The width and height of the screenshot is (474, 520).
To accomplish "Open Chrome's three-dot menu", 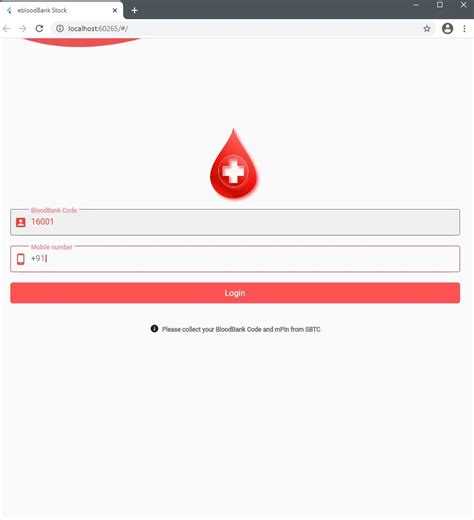I will coord(464,29).
